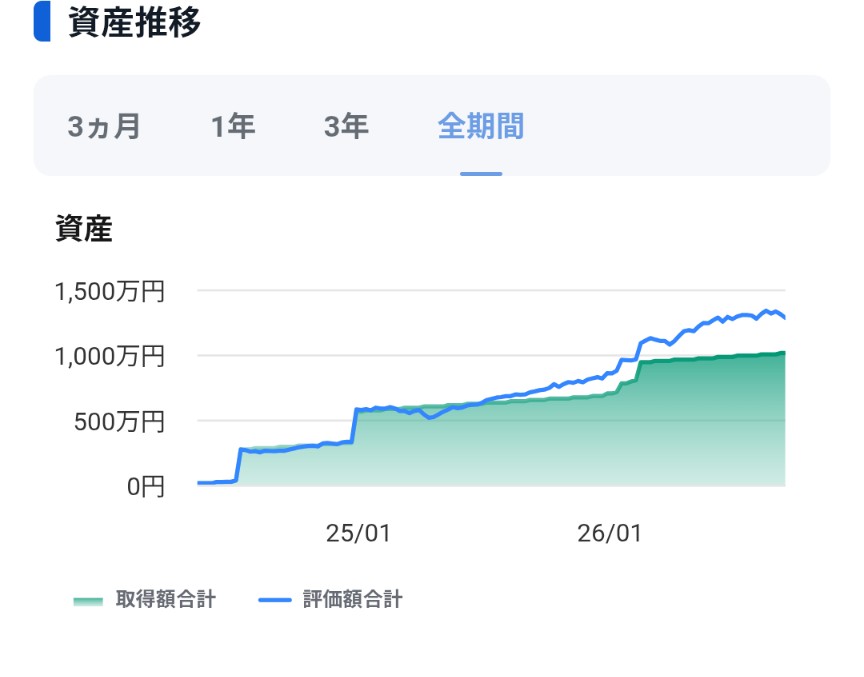This screenshot has width=864, height=677.
Task: Toggle the 評価額合計 legend entry
Action: coord(331,599)
